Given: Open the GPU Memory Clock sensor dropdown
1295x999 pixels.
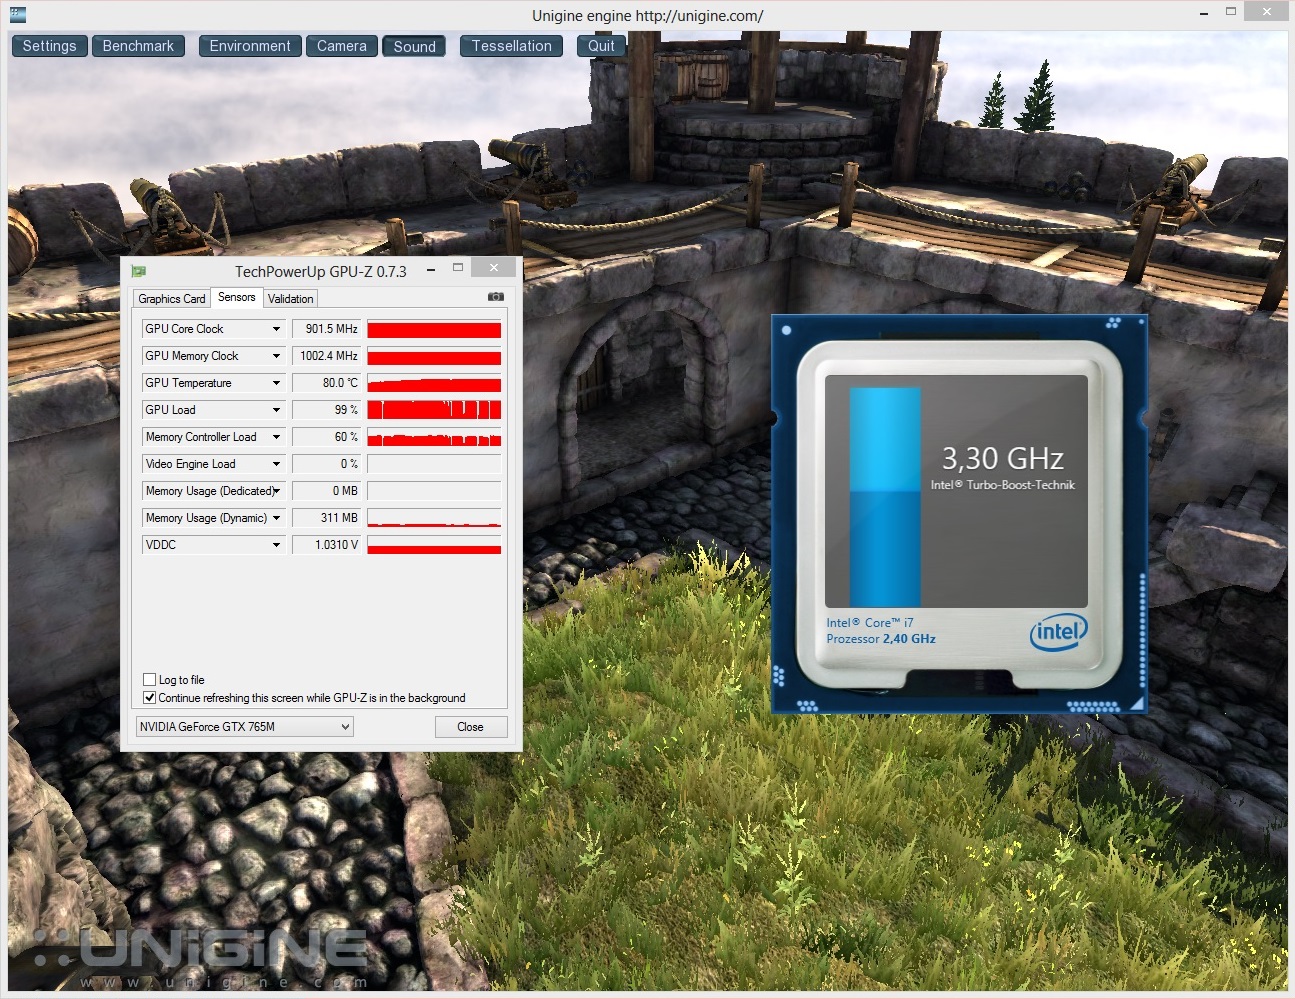Looking at the screenshot, I should point(277,356).
